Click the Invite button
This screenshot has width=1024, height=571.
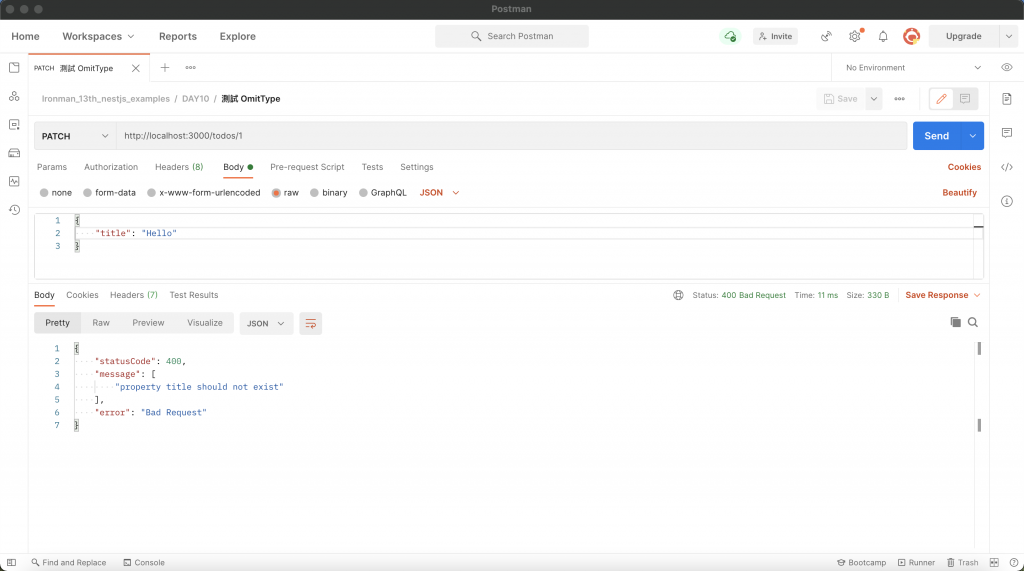click(x=775, y=37)
